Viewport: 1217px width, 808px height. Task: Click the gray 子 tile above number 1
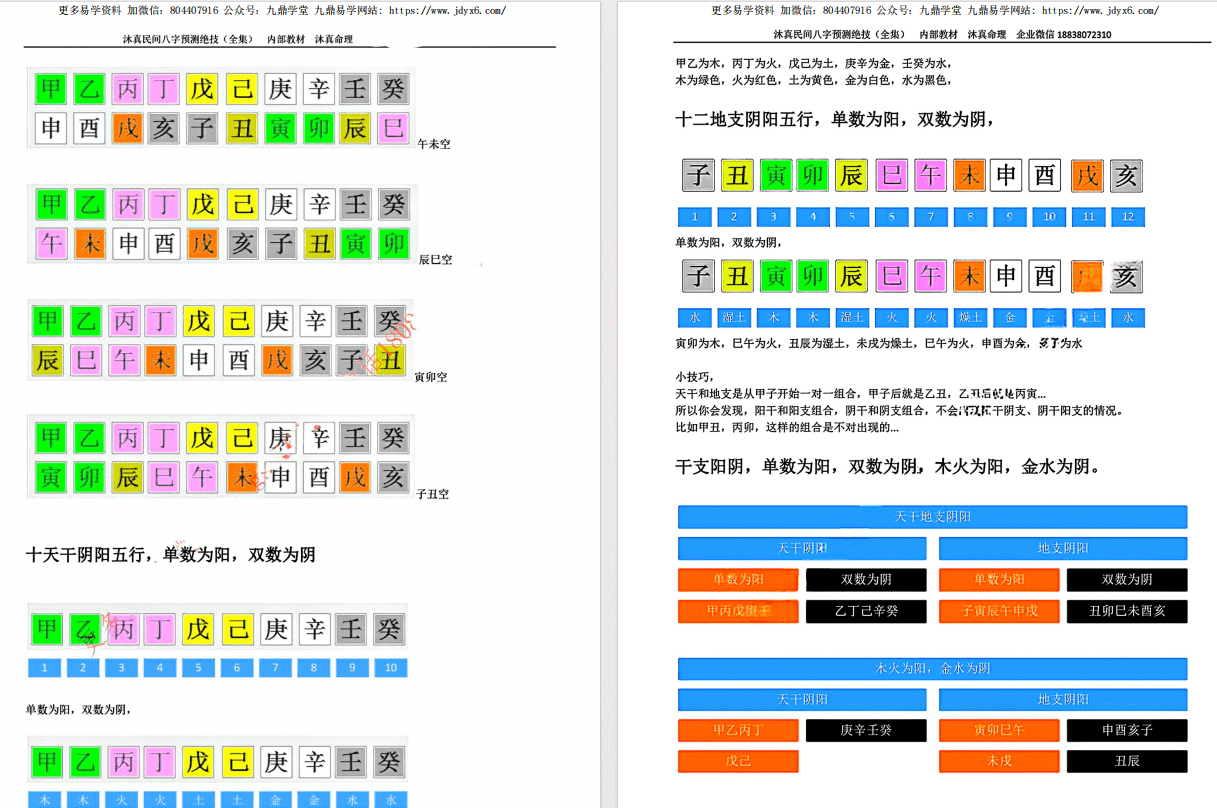tap(697, 176)
